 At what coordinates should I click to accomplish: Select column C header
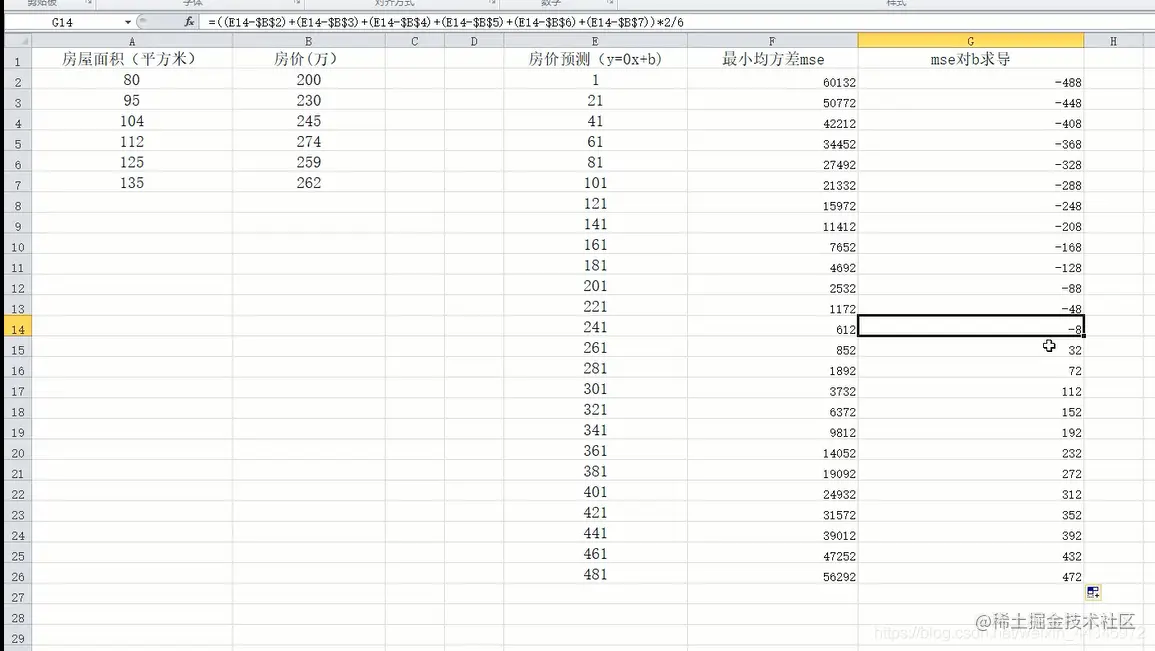tap(415, 41)
